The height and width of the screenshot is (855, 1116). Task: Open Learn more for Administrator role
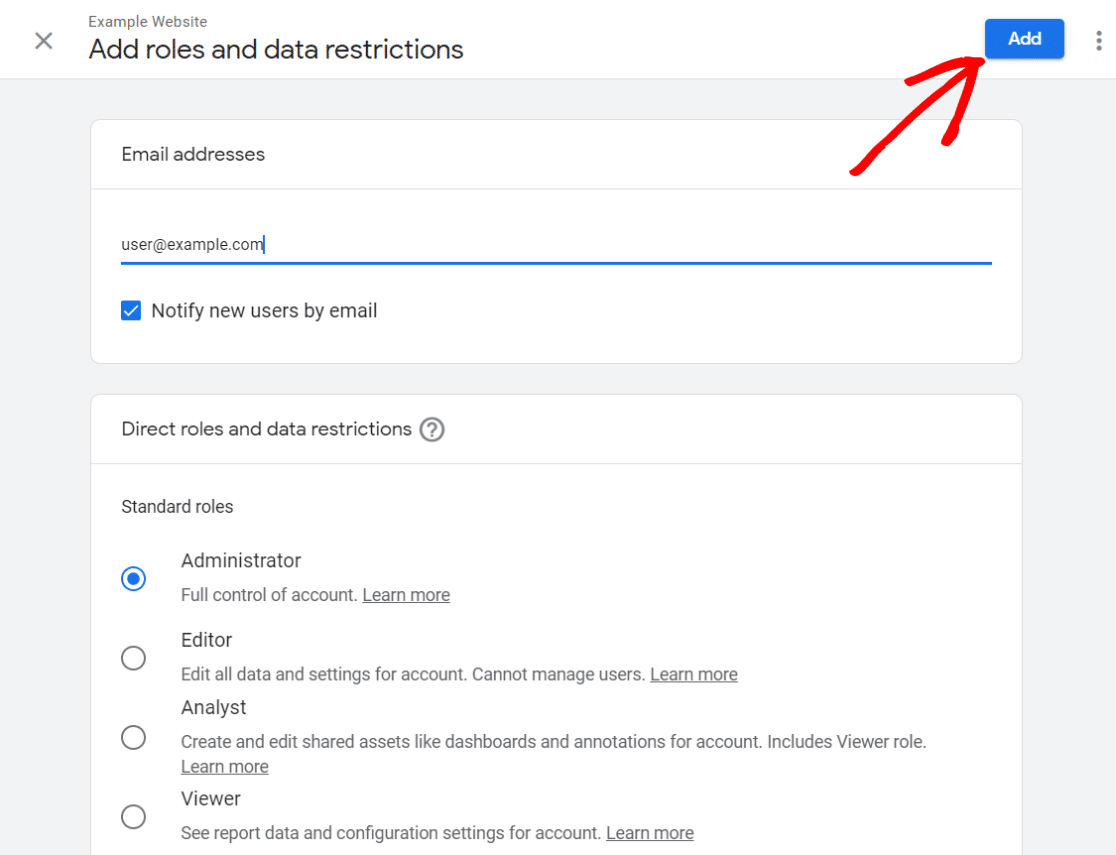point(406,594)
